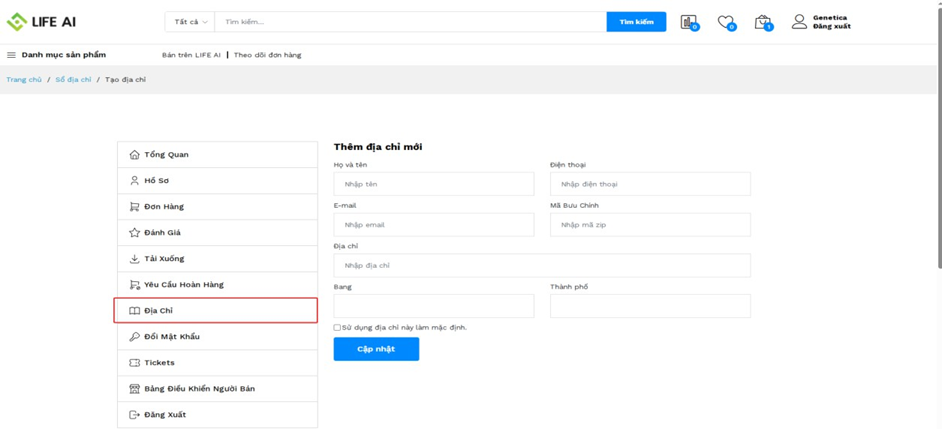Open the Thành phố city selector field
942x429 pixels.
(650, 306)
